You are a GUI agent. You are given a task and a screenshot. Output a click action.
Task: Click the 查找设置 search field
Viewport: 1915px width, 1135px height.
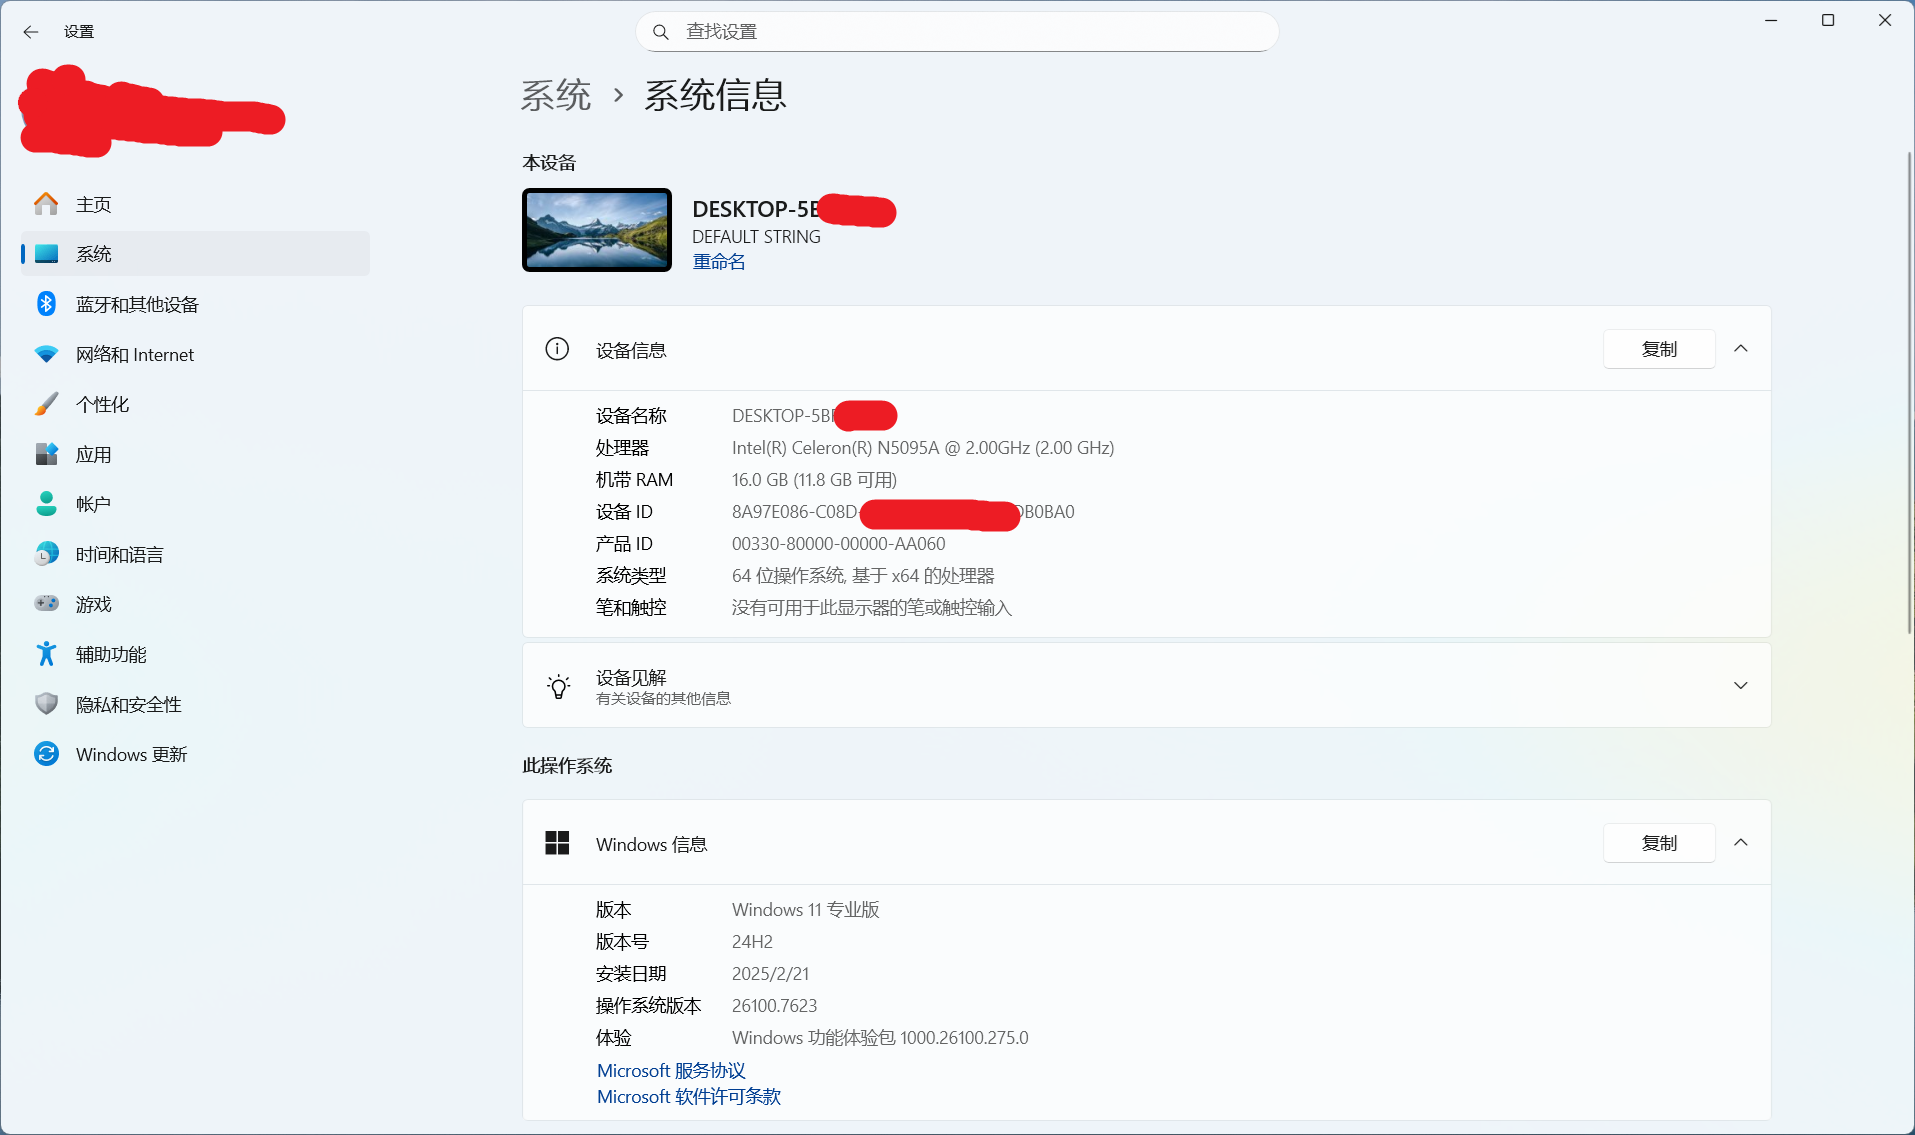click(x=957, y=32)
